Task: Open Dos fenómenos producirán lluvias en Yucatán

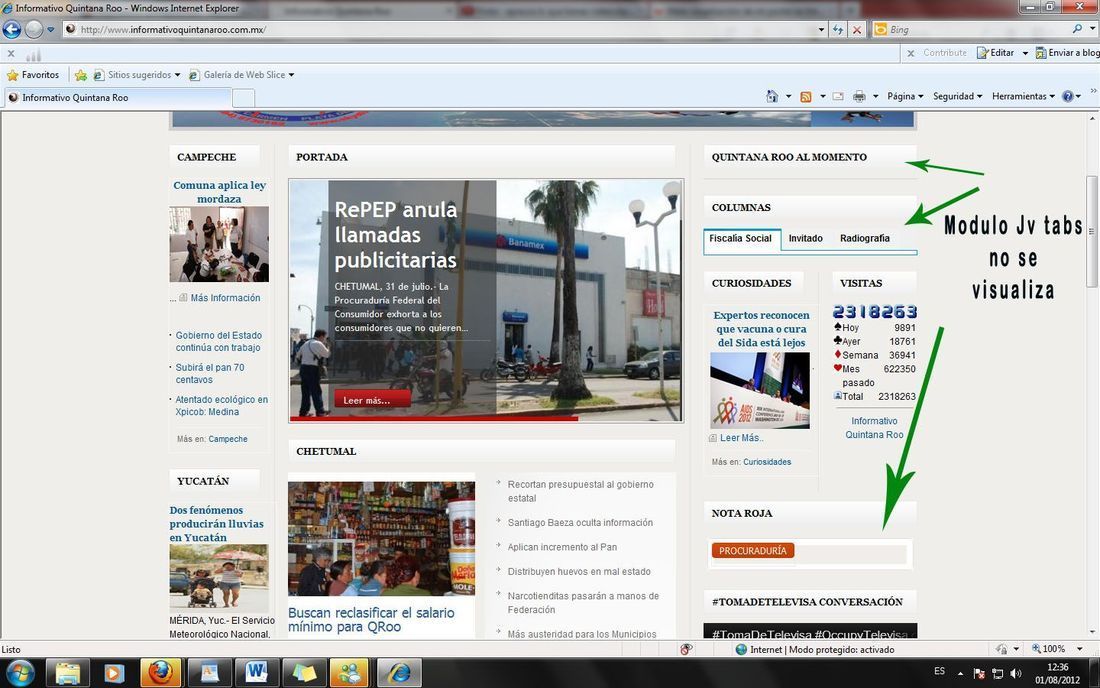Action: point(216,524)
